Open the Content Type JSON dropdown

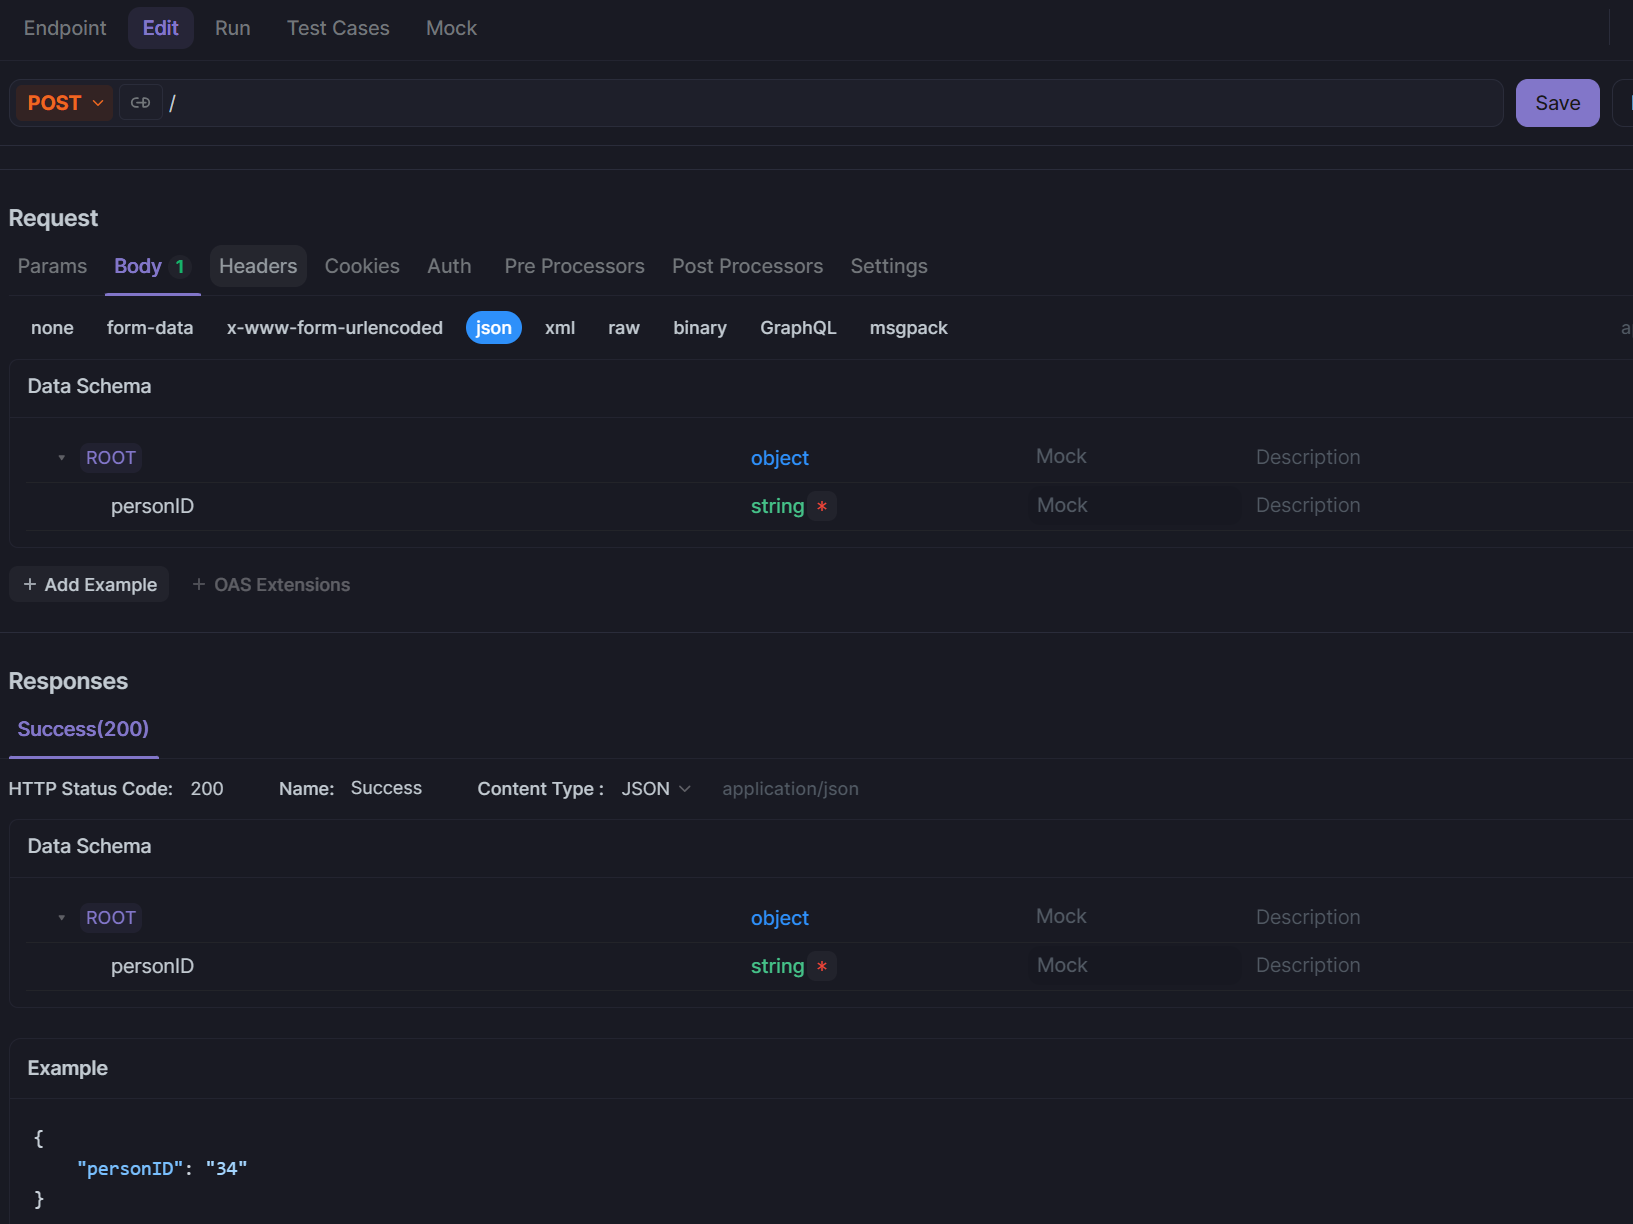point(656,789)
